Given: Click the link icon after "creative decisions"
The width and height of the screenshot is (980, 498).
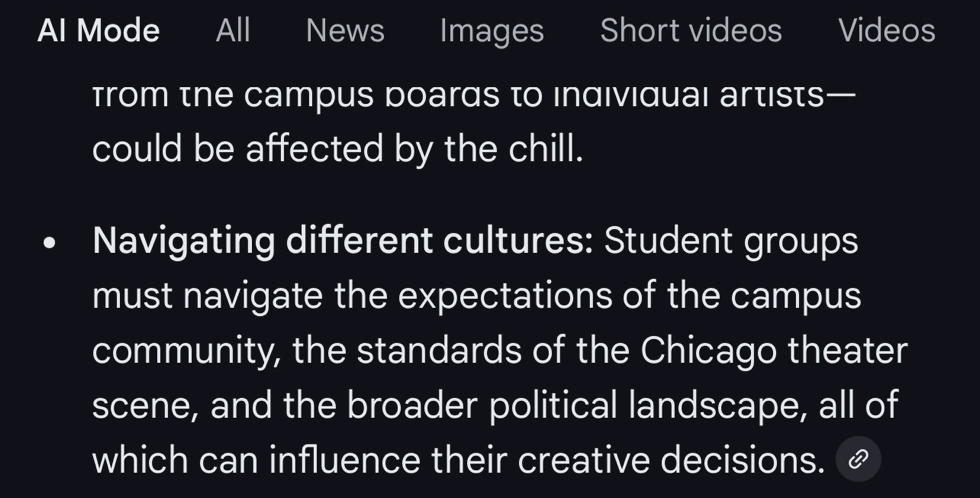Looking at the screenshot, I should [857, 459].
